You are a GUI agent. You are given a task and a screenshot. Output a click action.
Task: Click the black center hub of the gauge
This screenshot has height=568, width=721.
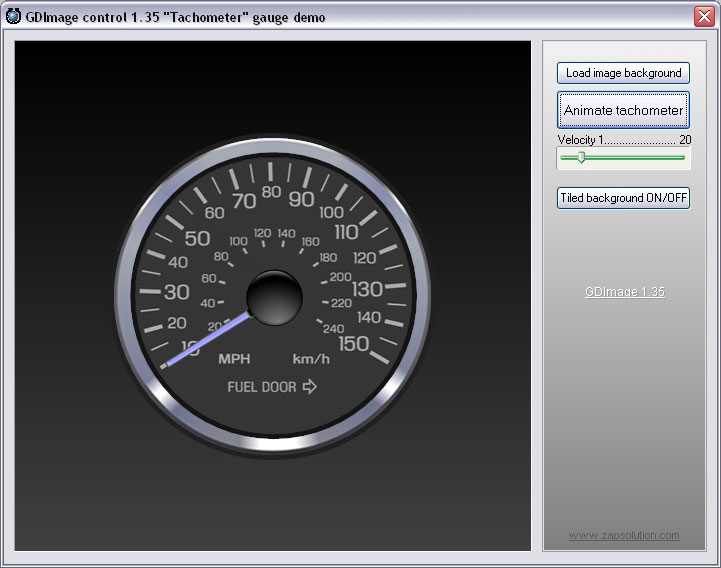click(x=273, y=297)
